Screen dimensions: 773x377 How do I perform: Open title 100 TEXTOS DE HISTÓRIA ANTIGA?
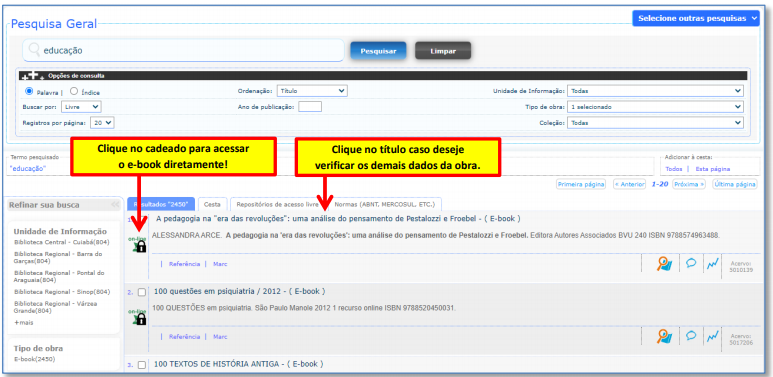pyautogui.click(x=239, y=364)
